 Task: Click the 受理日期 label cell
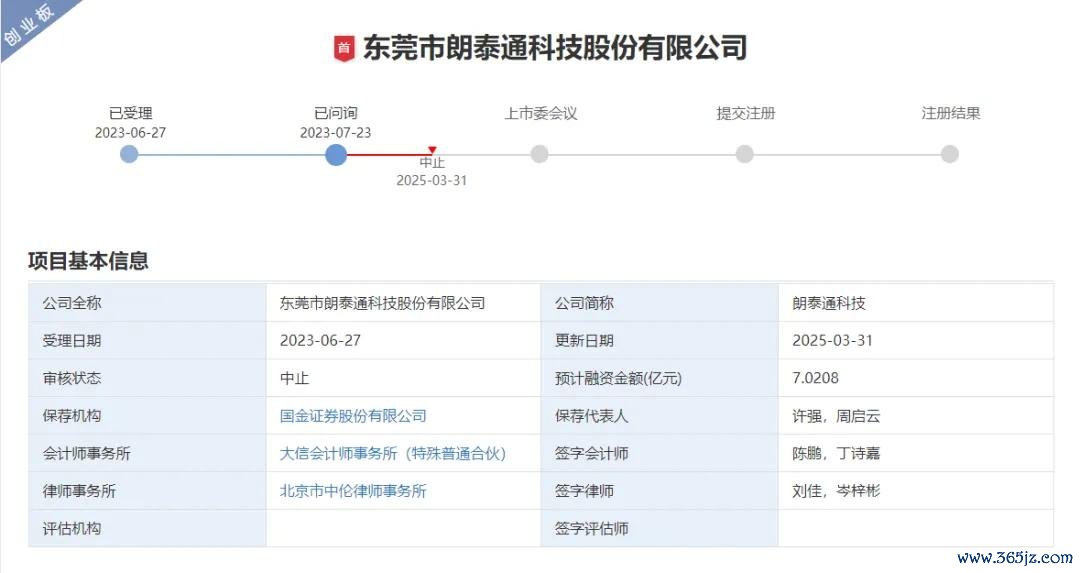[147, 341]
